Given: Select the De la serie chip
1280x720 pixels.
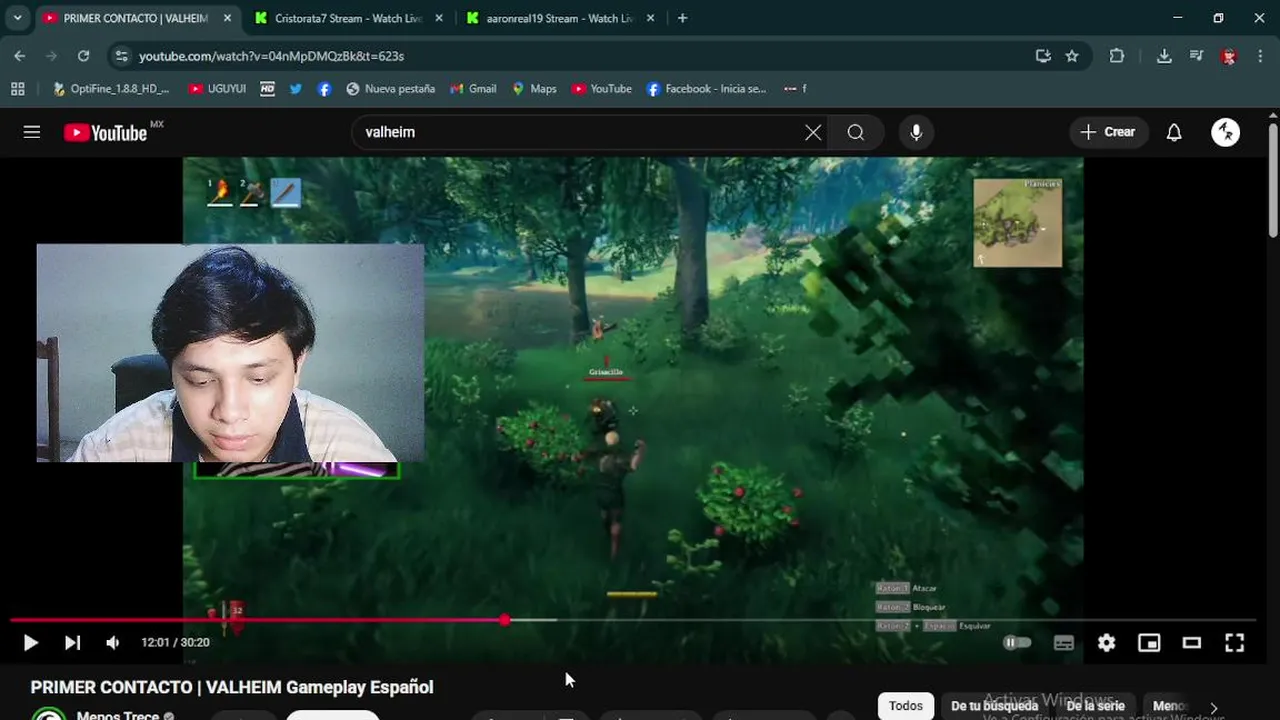Looking at the screenshot, I should coord(1095,706).
